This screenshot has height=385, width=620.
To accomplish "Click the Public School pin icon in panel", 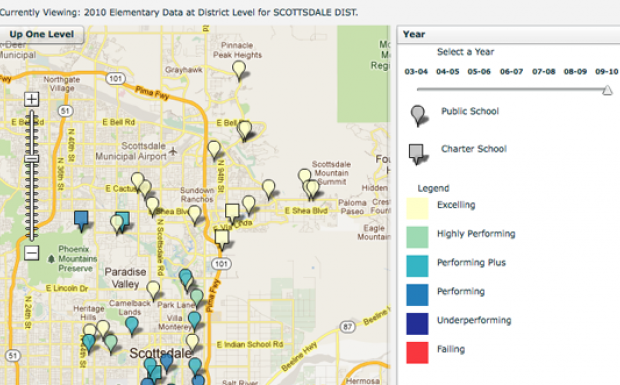I will [x=418, y=115].
